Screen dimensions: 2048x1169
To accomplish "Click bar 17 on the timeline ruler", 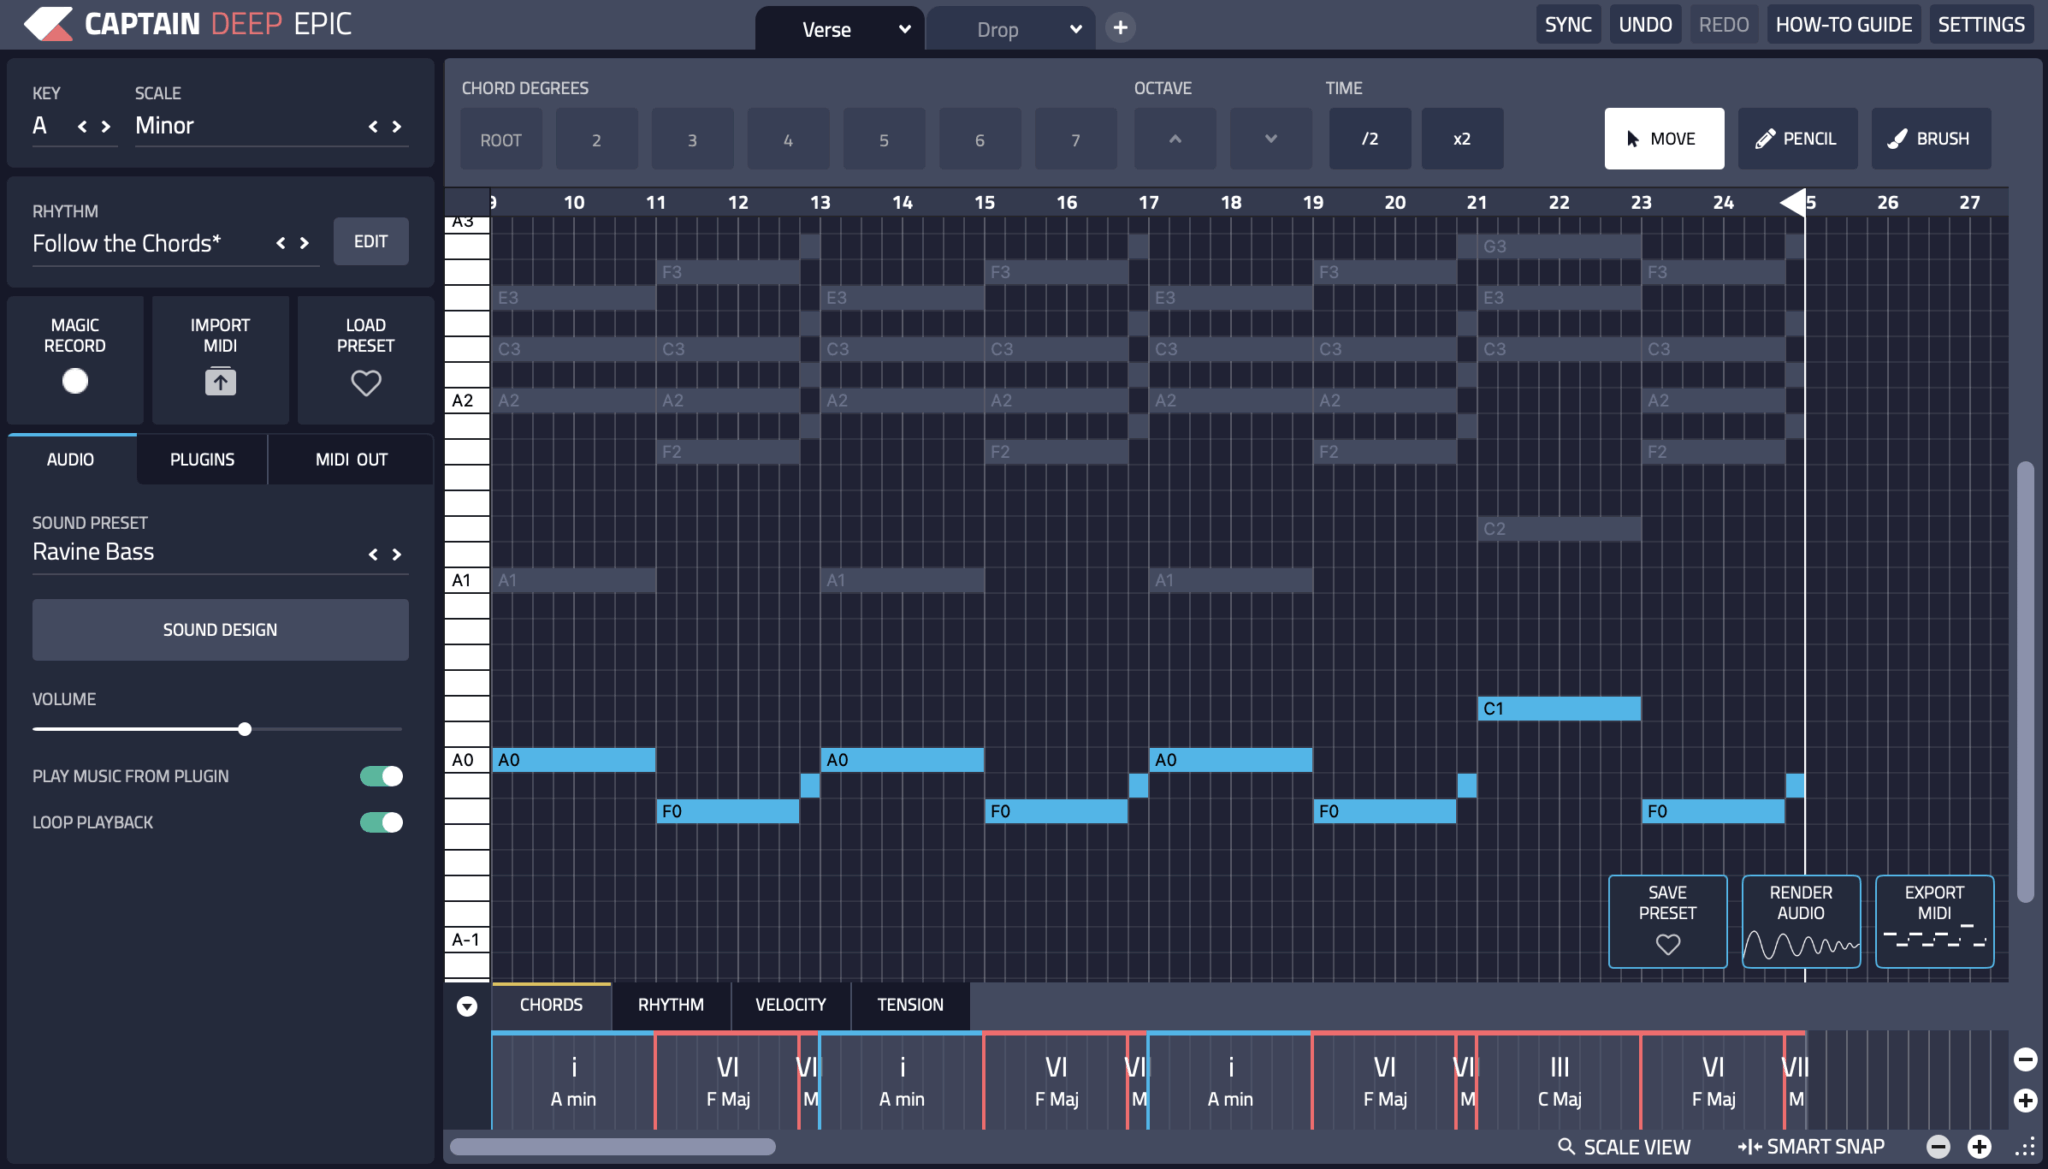I will pos(1149,202).
